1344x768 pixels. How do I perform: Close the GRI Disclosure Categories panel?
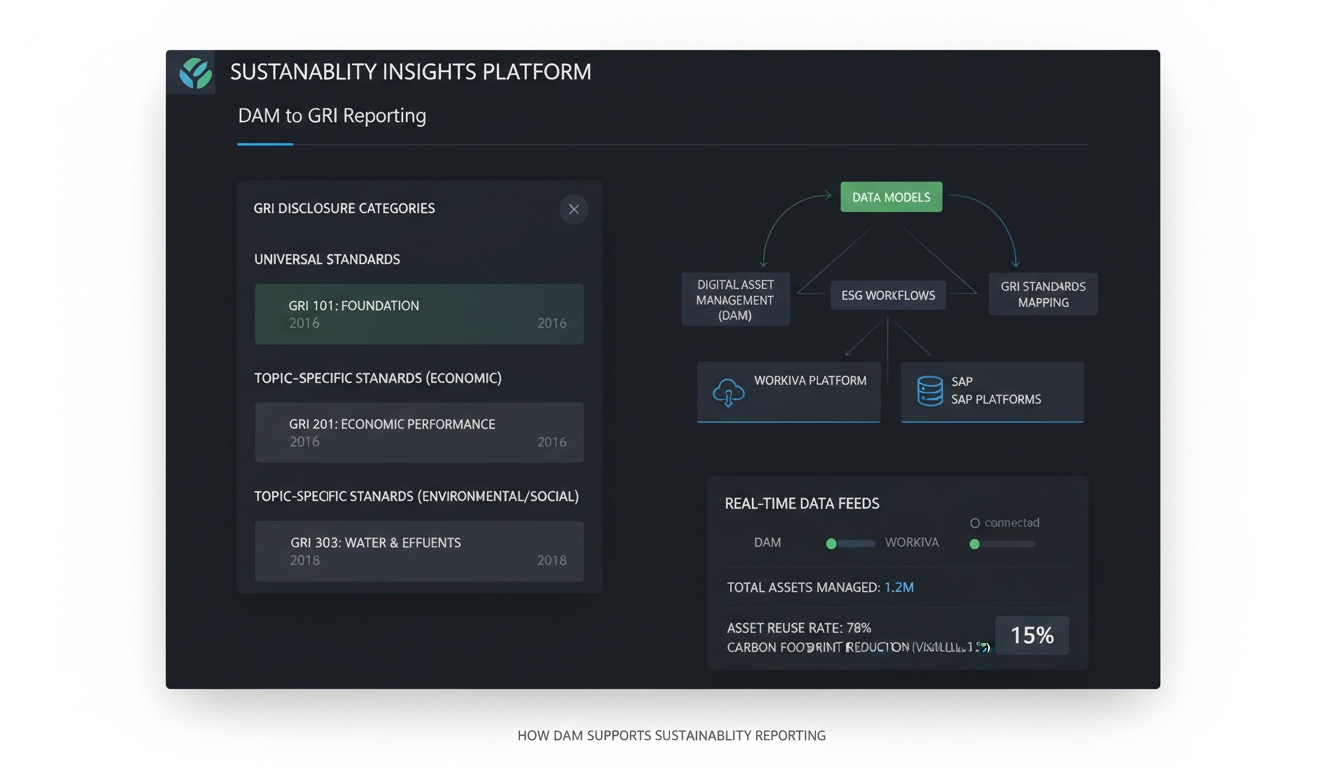click(x=573, y=209)
